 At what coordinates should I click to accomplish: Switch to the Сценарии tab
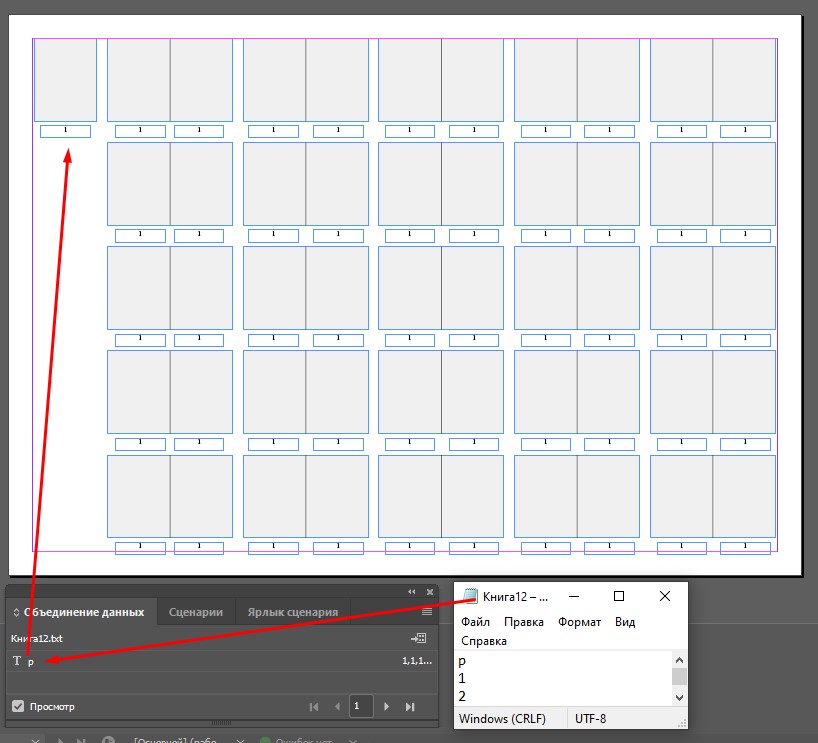[196, 612]
